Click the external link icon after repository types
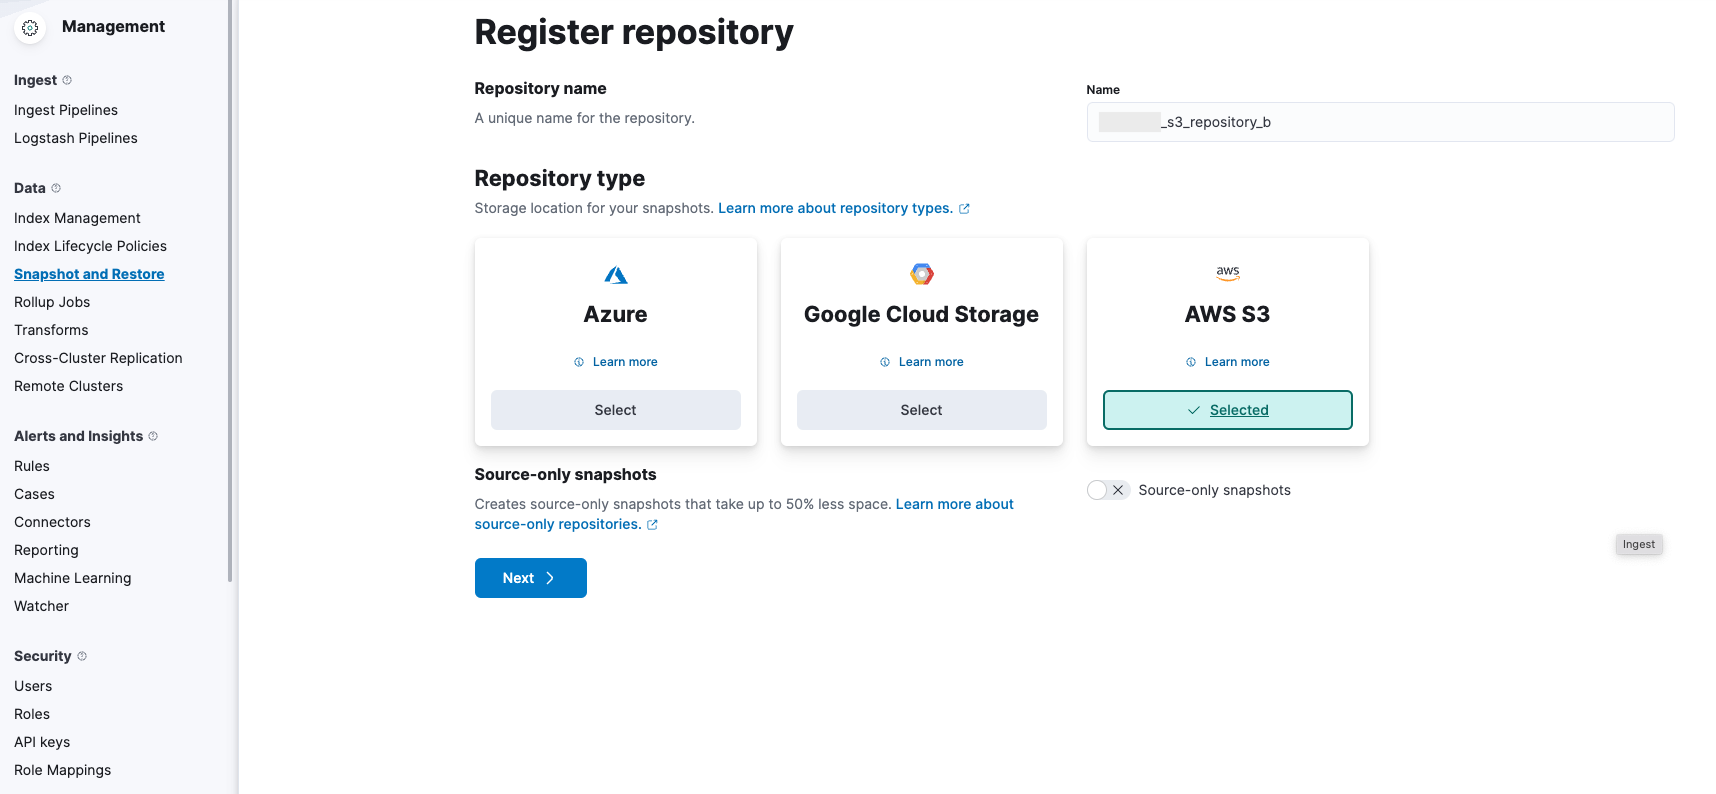 click(x=964, y=209)
